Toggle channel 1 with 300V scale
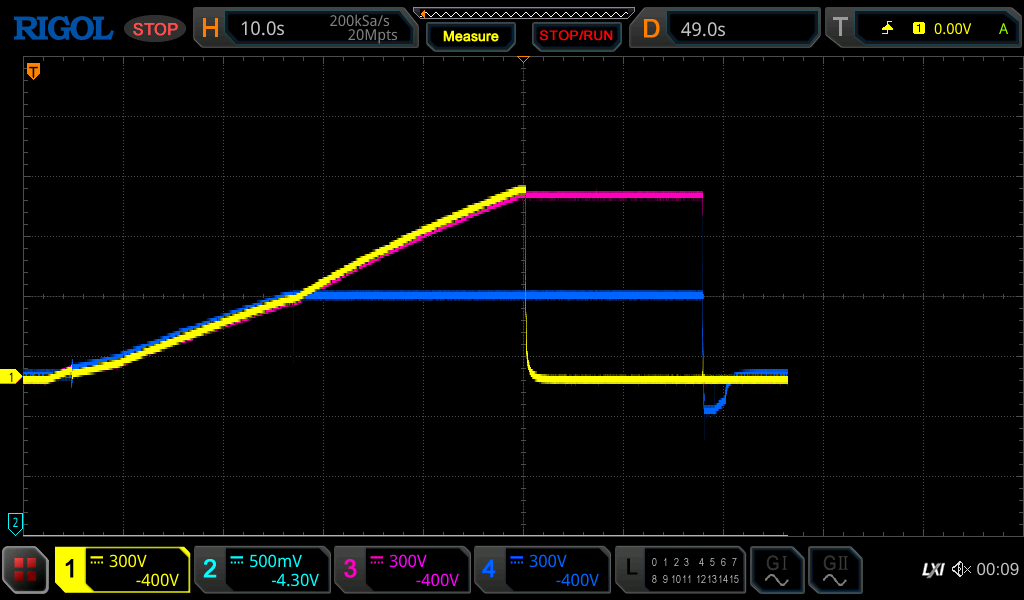This screenshot has width=1024, height=600. coord(122,570)
